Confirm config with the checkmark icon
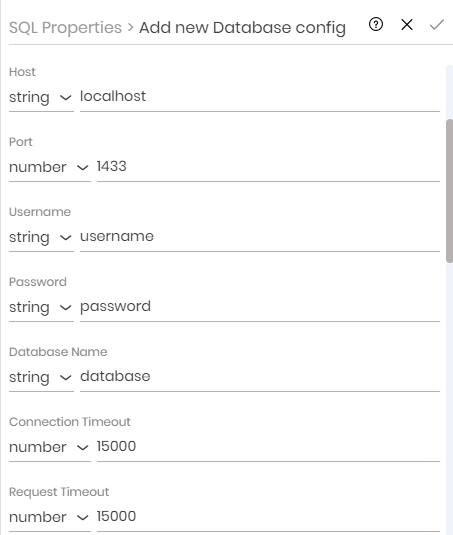This screenshot has width=453, height=535. pyautogui.click(x=437, y=25)
